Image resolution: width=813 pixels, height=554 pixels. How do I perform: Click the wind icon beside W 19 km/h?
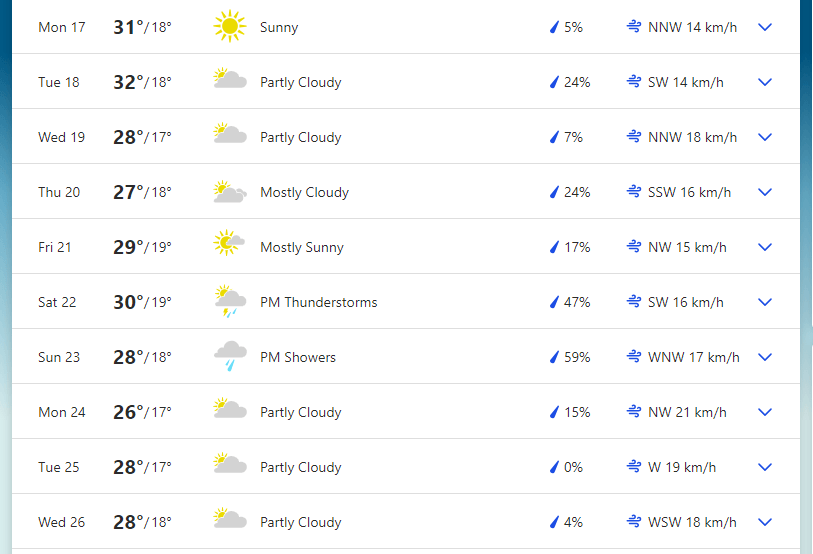pyautogui.click(x=634, y=467)
